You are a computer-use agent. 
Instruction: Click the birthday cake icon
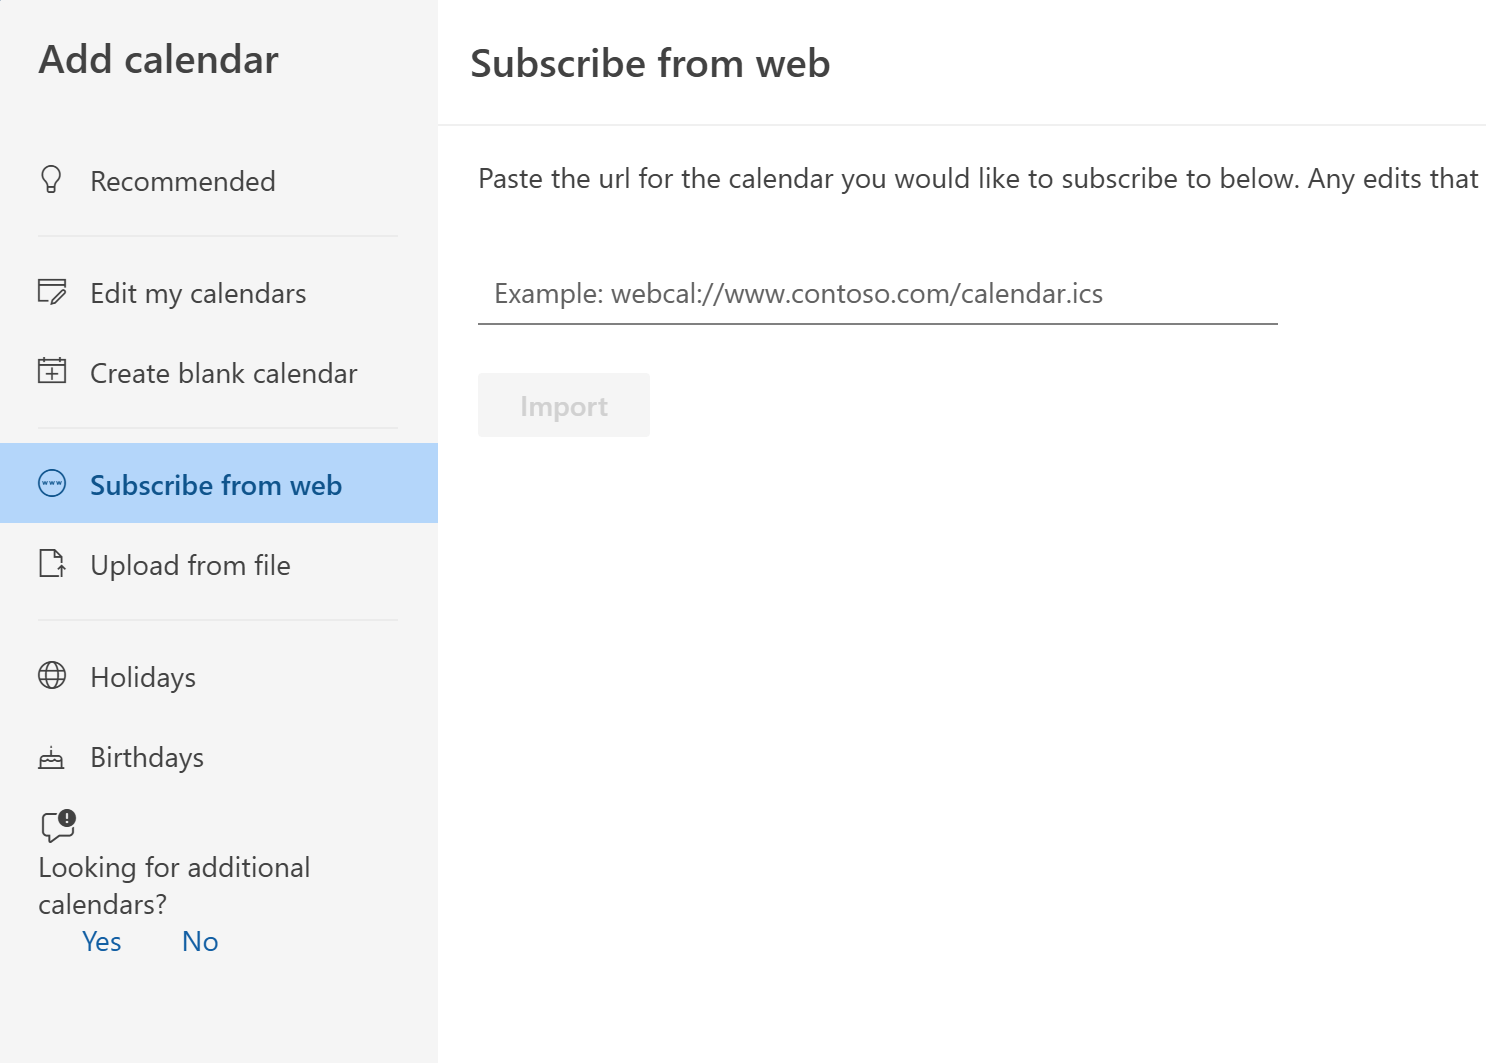pyautogui.click(x=52, y=758)
